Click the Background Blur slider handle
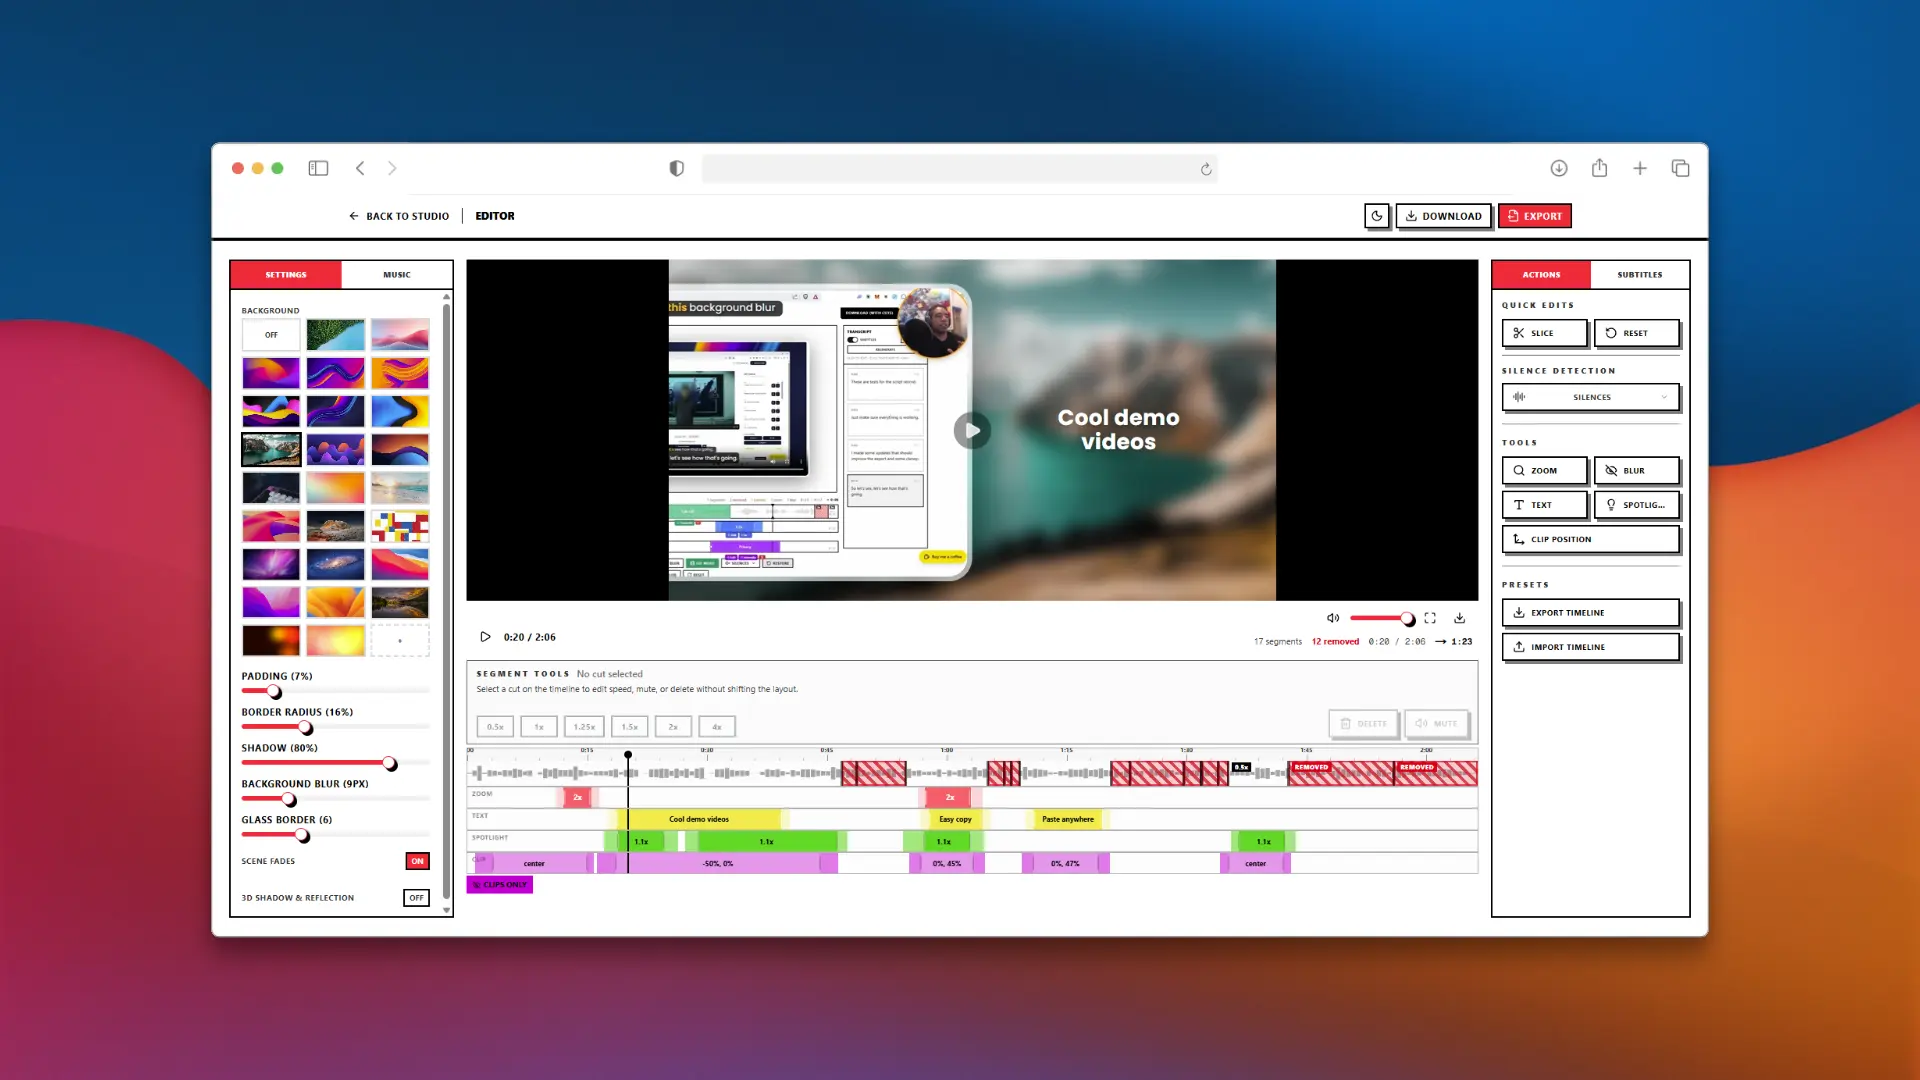Screen dimensions: 1920x1080 coord(289,800)
